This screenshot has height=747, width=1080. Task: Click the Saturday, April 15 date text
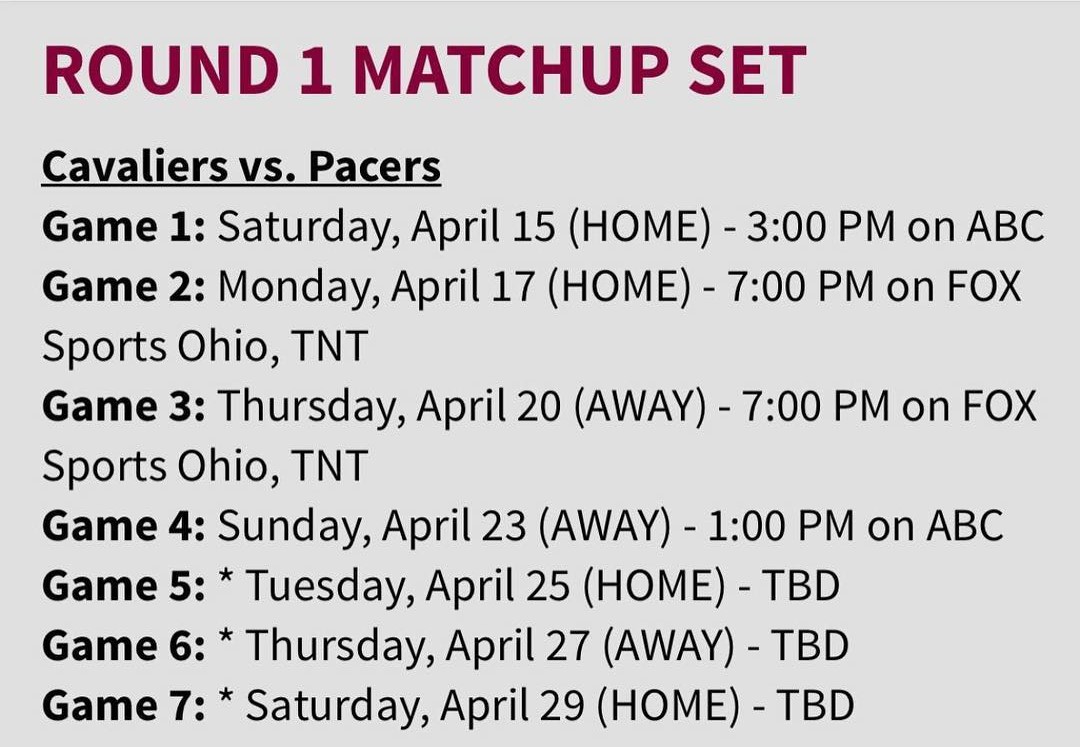click(386, 228)
